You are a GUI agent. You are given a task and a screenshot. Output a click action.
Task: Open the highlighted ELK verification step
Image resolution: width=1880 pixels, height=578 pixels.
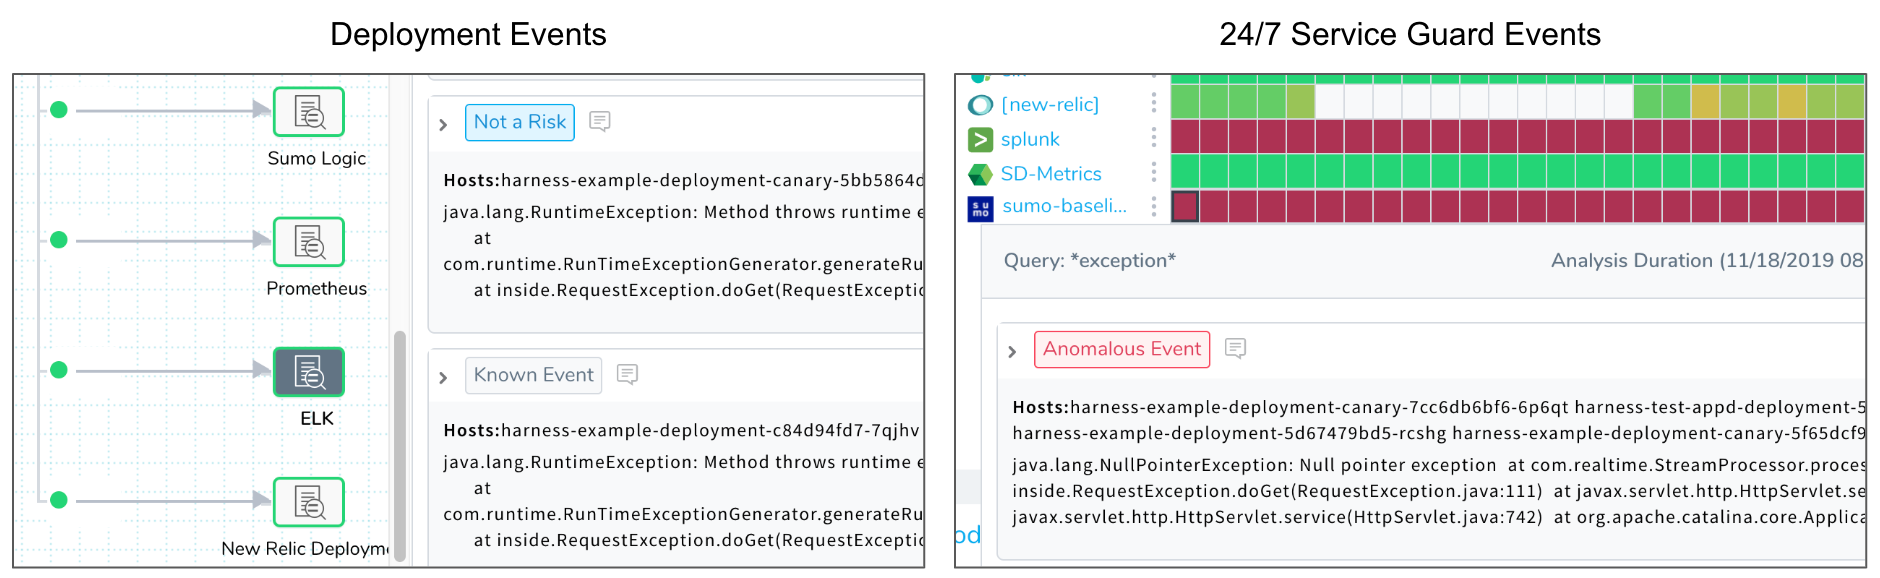[309, 371]
